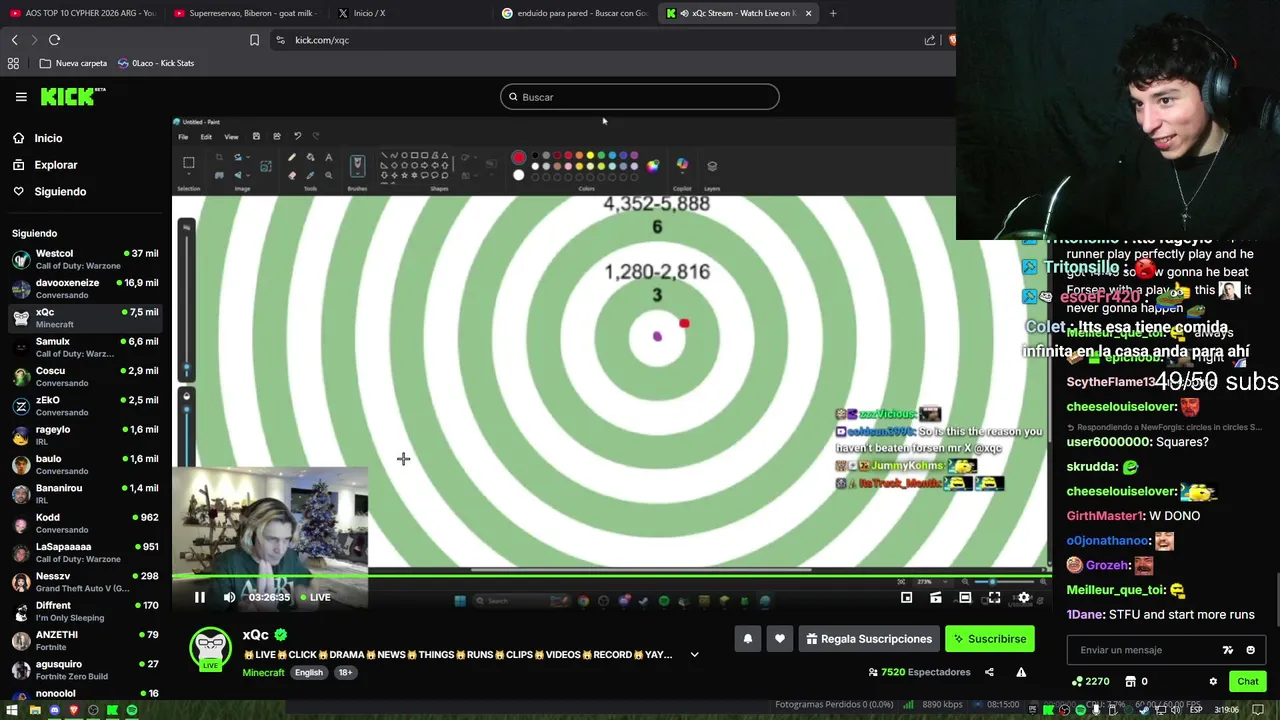Mute the stream volume
Viewport: 1280px width, 720px height.
coord(229,597)
